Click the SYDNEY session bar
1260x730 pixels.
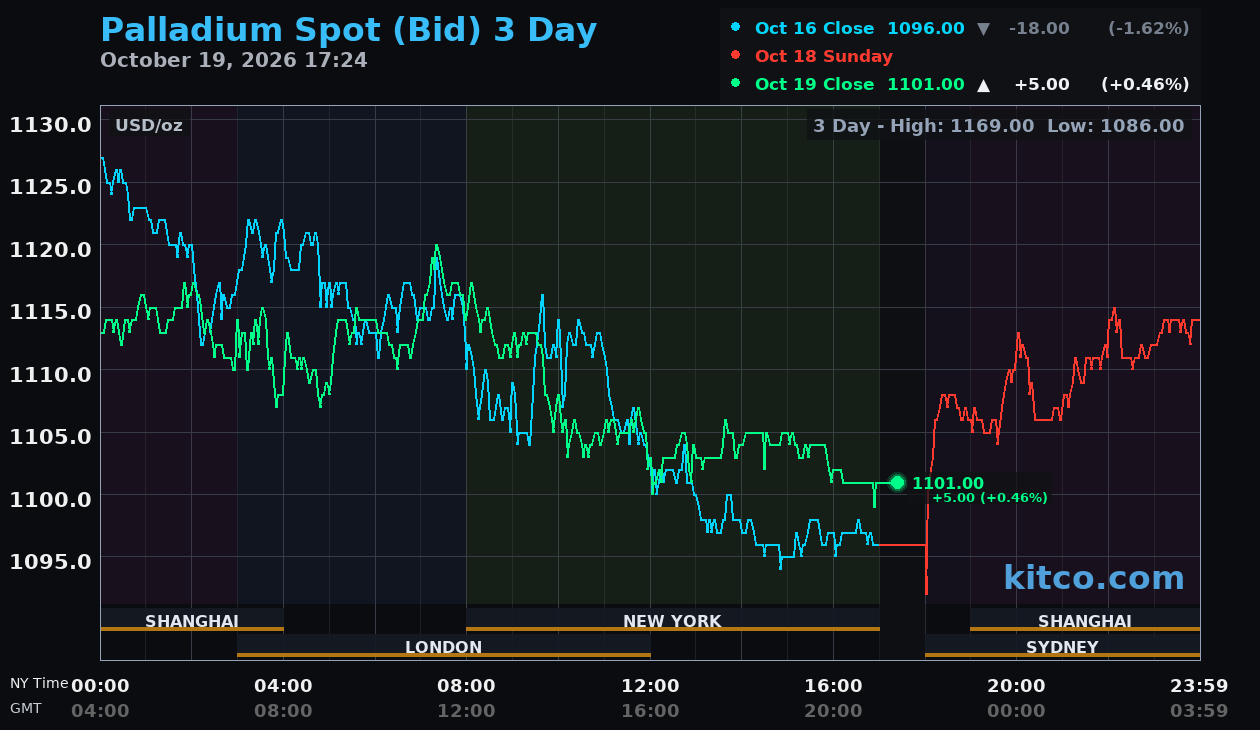1062,647
